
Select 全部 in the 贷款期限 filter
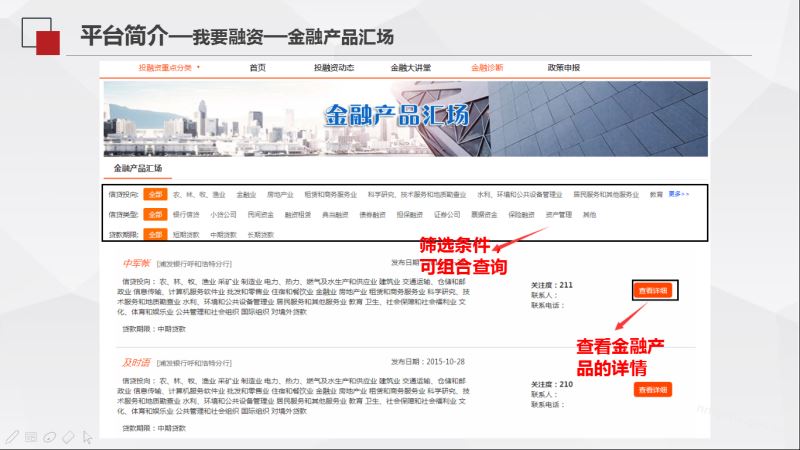(155, 234)
